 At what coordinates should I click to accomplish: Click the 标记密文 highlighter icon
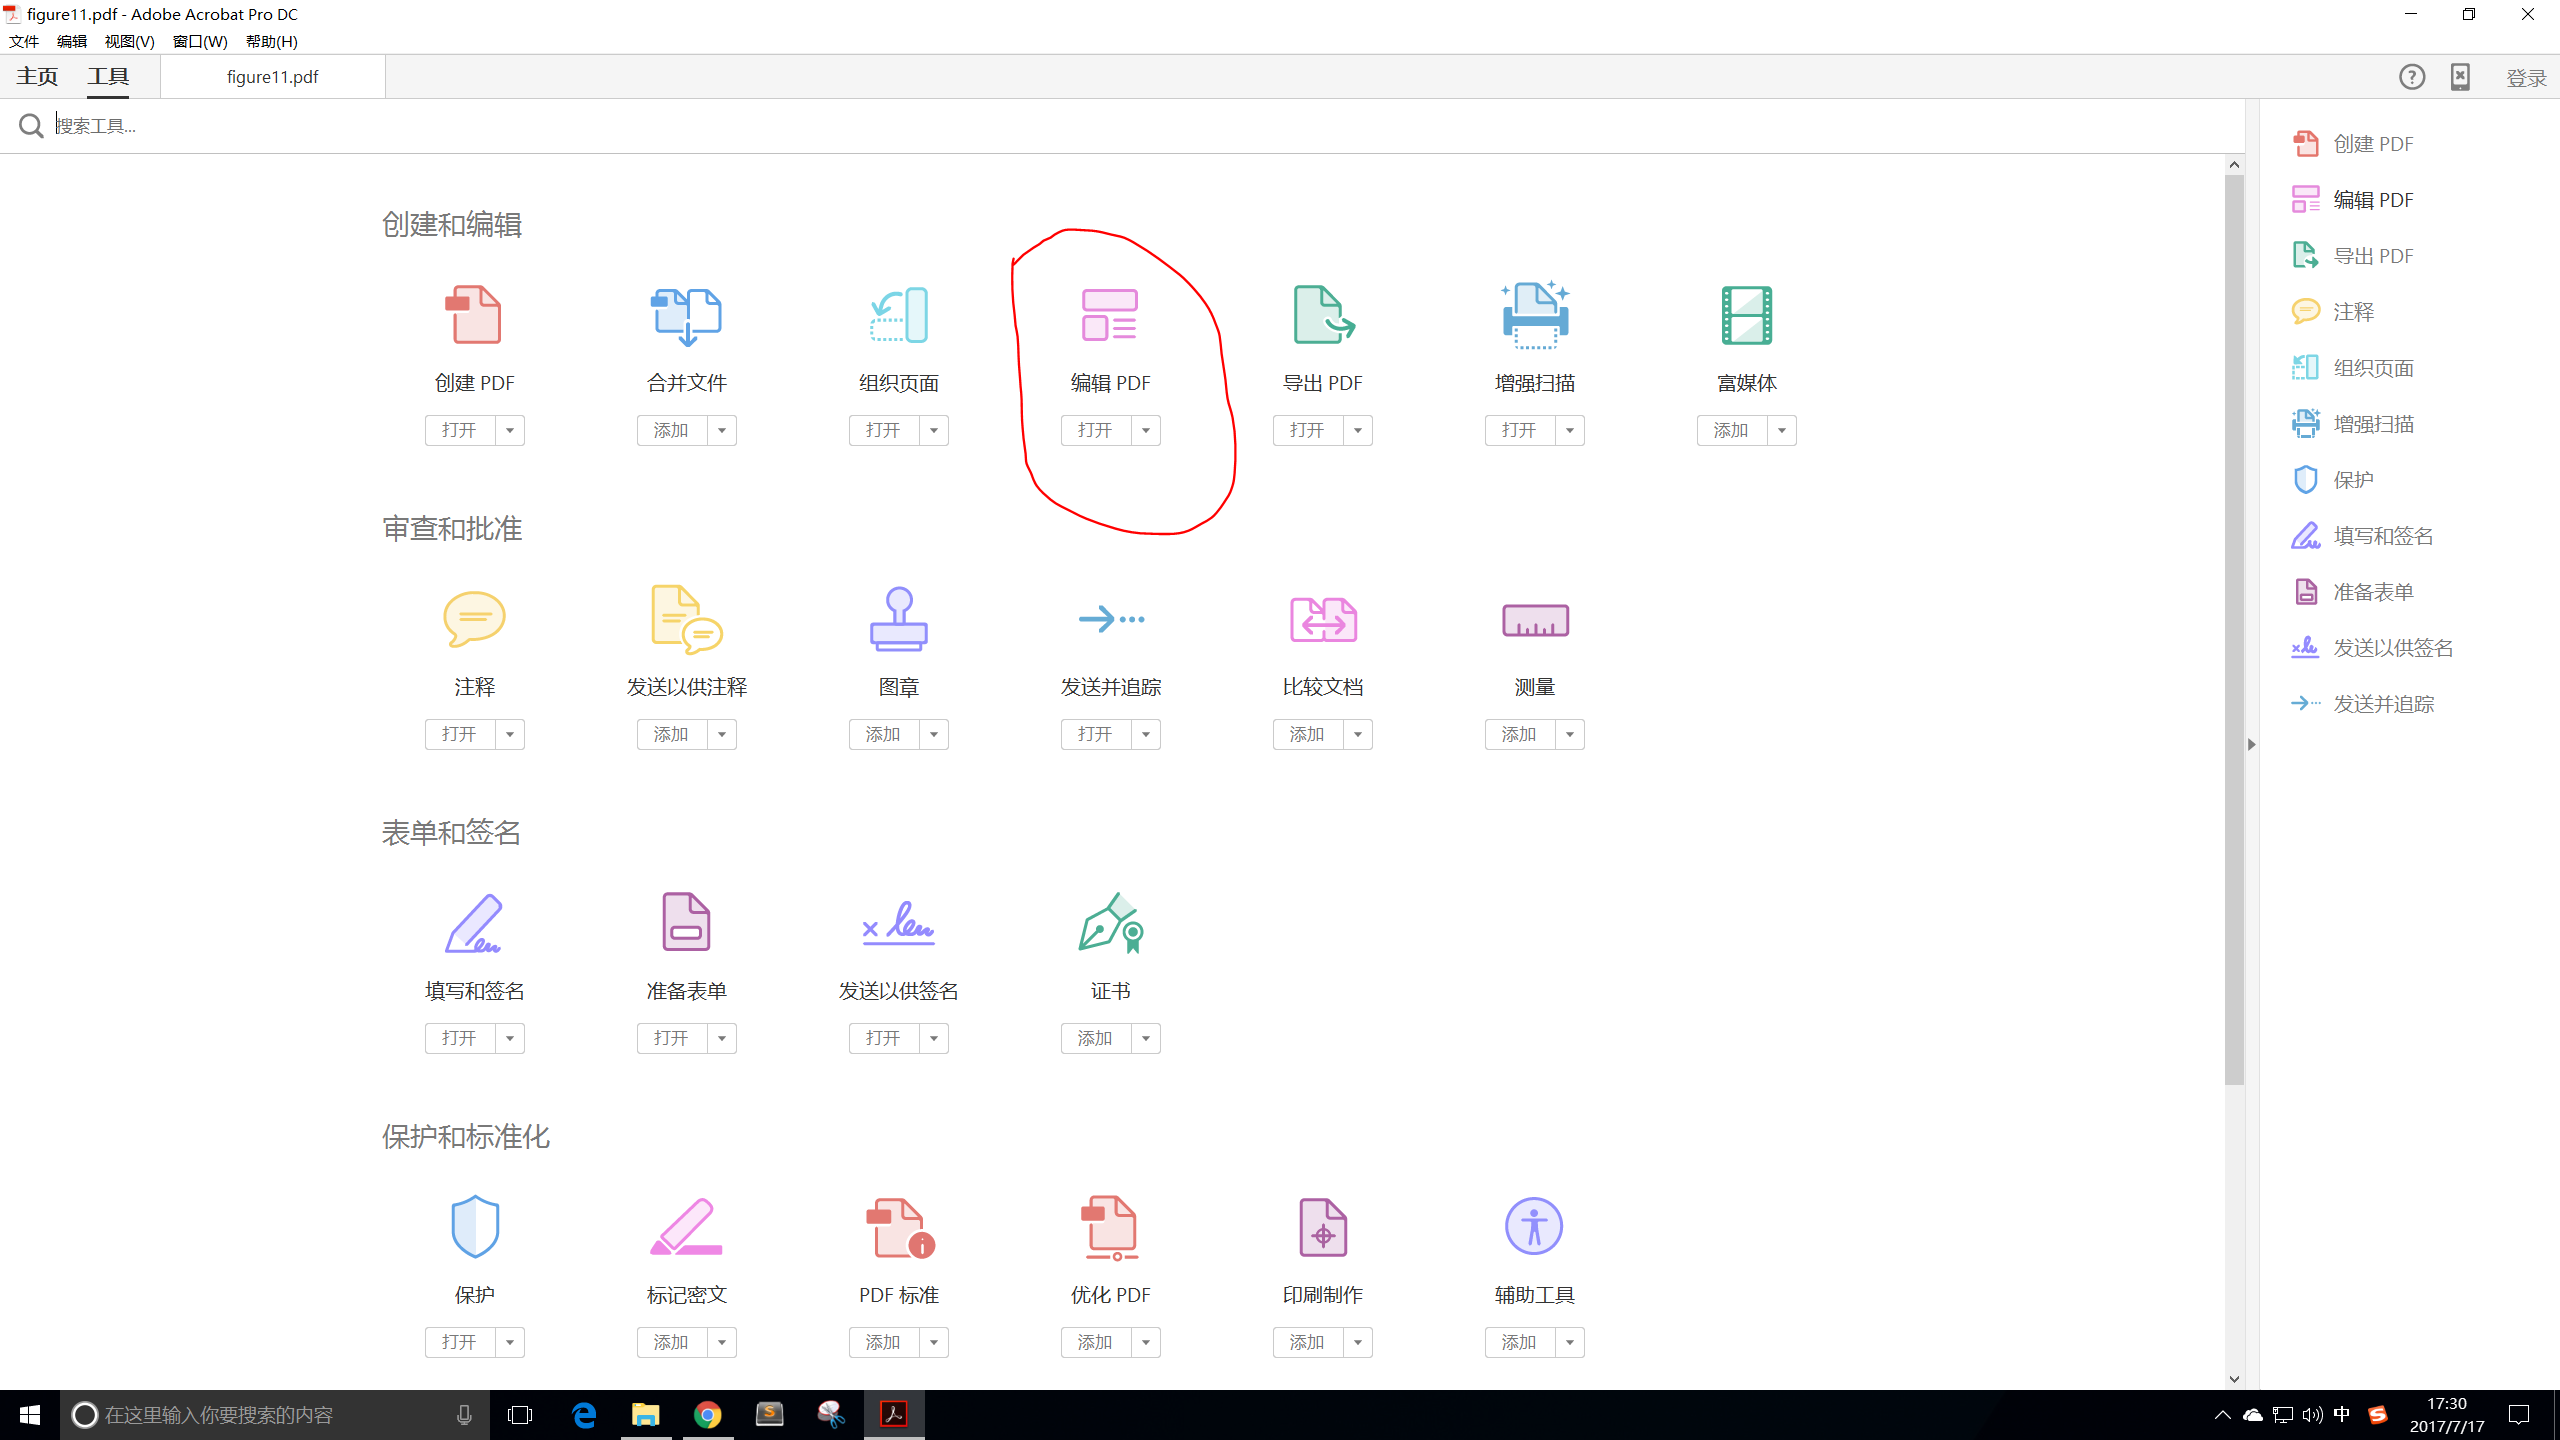686,1226
